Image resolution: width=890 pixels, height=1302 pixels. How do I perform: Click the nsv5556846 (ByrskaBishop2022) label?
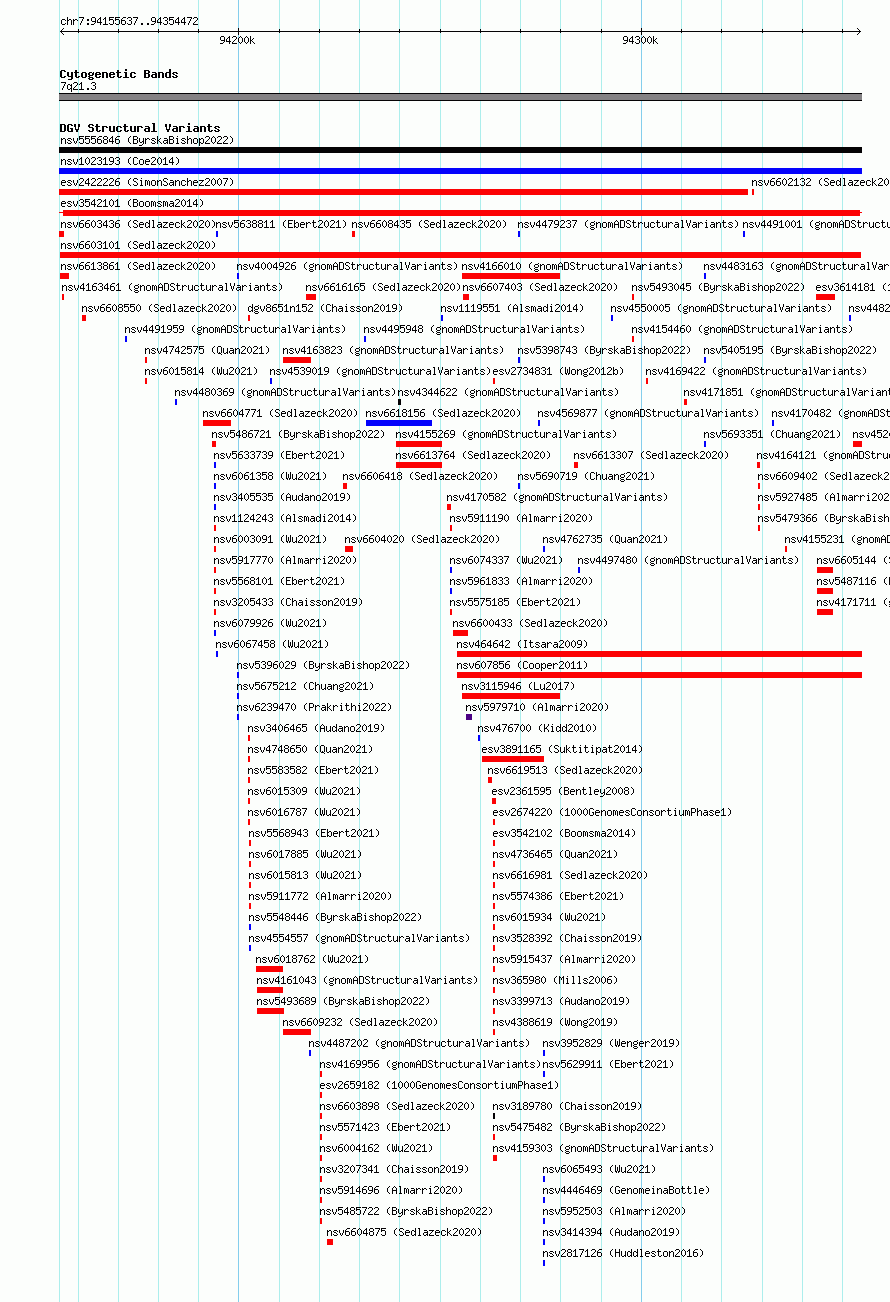click(147, 140)
